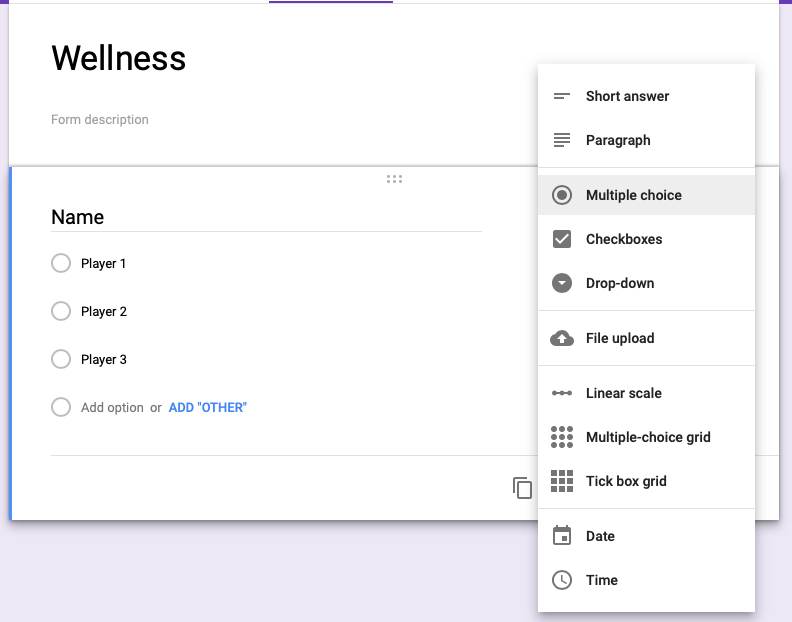
Task: Click the Short answer icon
Action: tap(562, 97)
